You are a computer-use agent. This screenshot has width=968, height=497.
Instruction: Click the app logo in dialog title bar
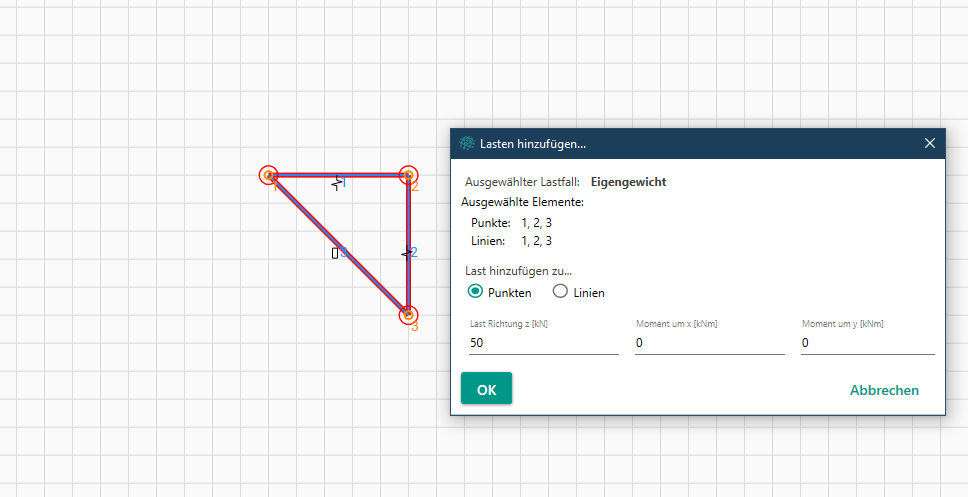coord(466,144)
